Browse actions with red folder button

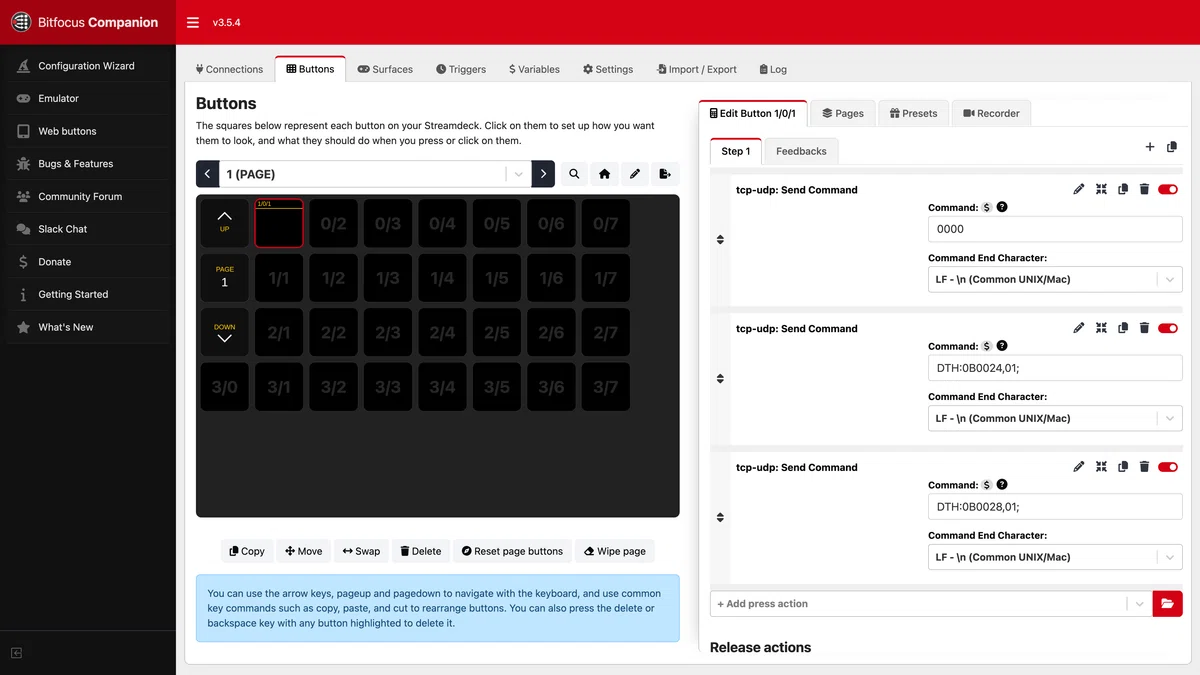tap(1168, 604)
